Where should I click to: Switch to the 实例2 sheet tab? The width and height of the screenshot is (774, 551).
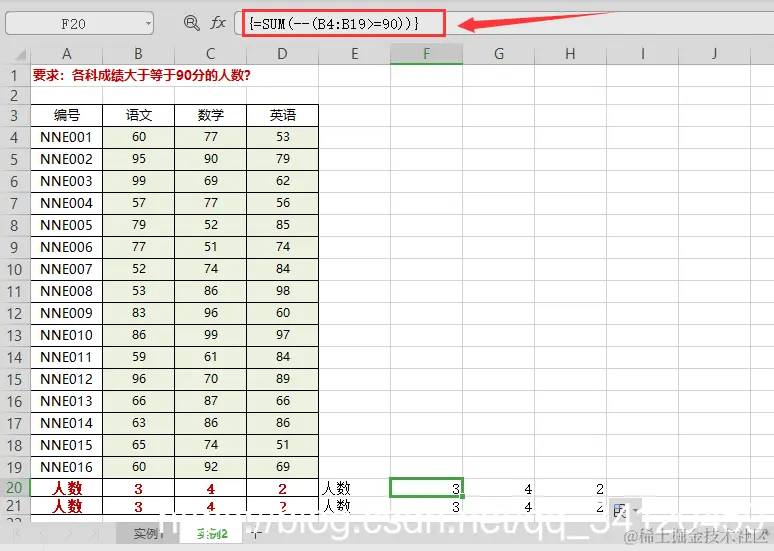[211, 534]
